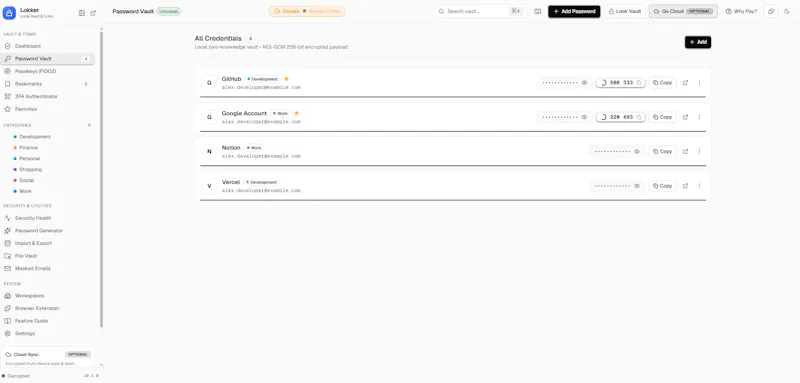Click the GitHub letter G avatar
This screenshot has width=800, height=383.
(209, 83)
